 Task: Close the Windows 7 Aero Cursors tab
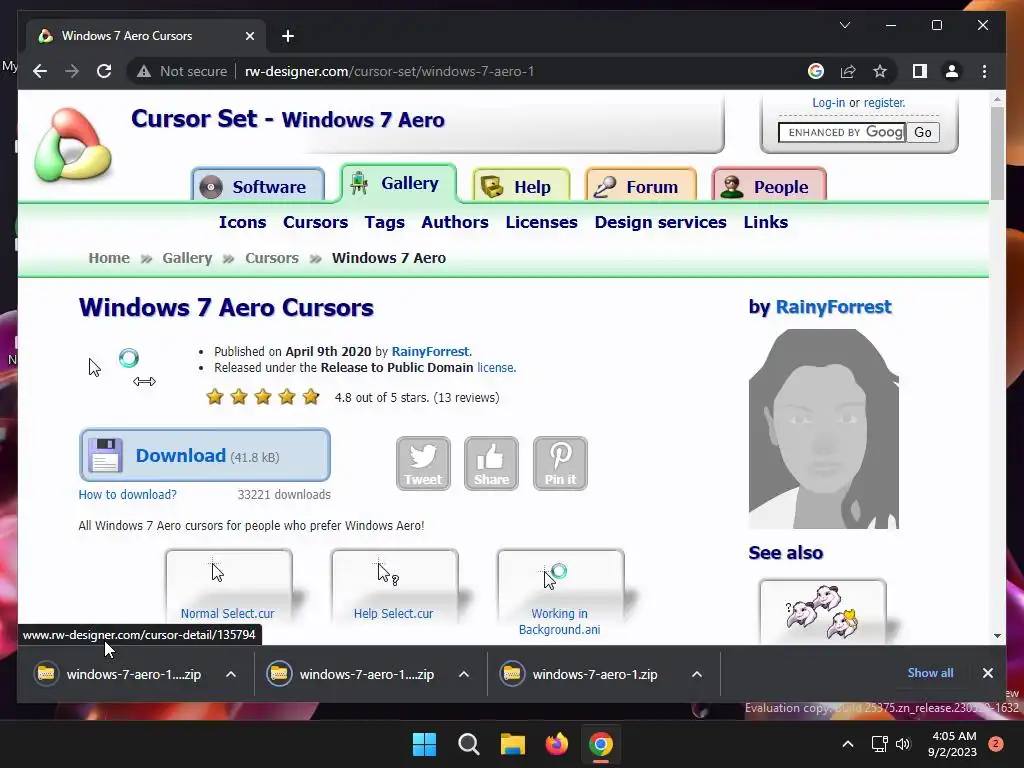coord(249,36)
